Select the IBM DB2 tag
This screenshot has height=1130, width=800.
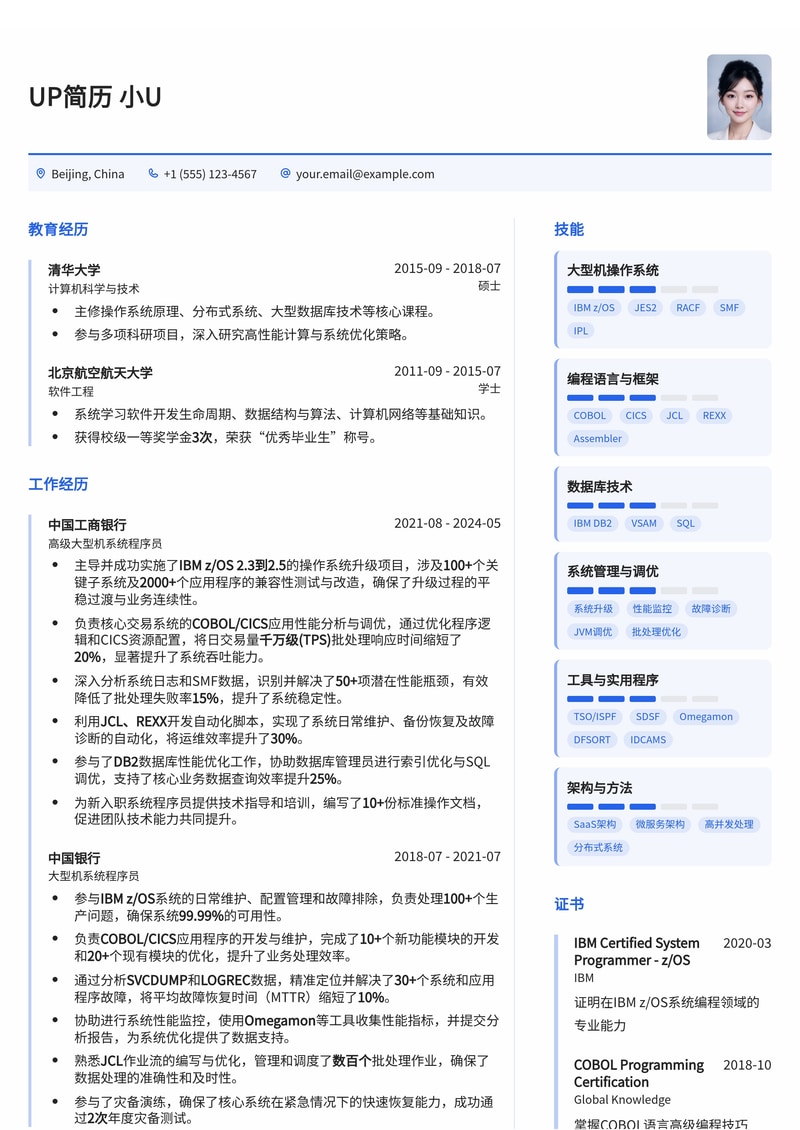click(x=592, y=523)
